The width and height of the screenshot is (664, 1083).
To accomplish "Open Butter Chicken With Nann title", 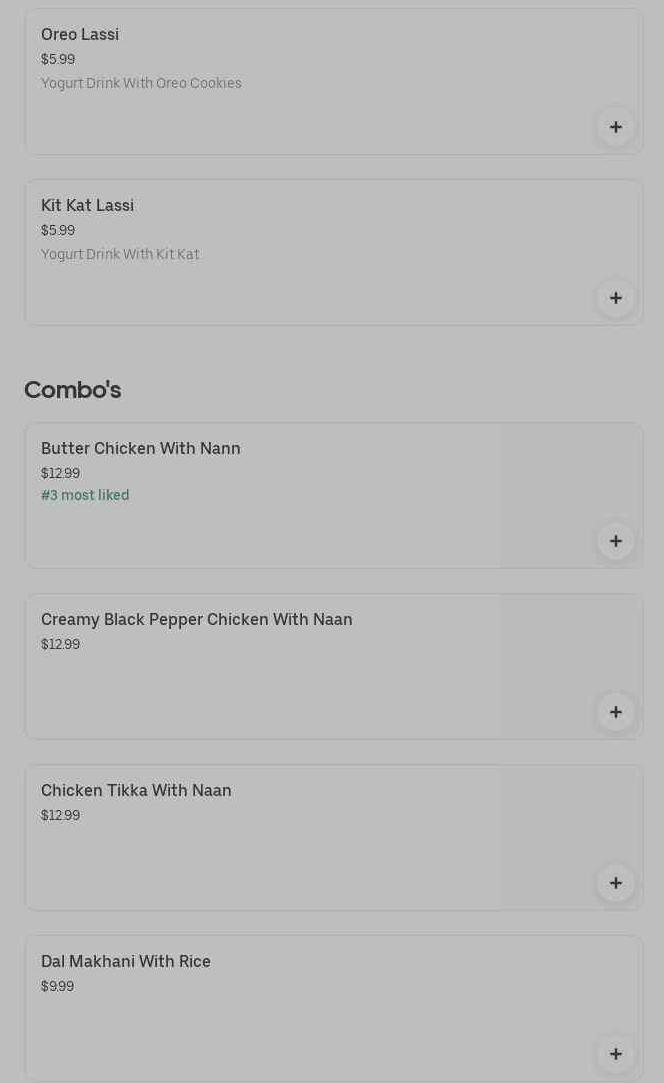I will tap(141, 449).
